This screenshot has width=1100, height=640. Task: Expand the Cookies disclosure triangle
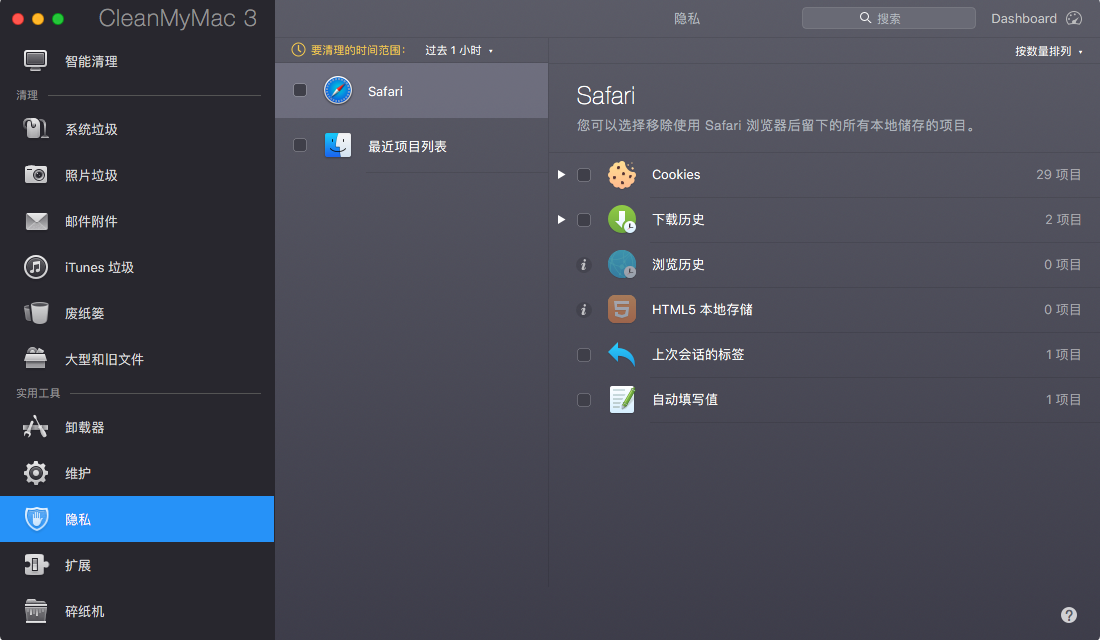561,175
